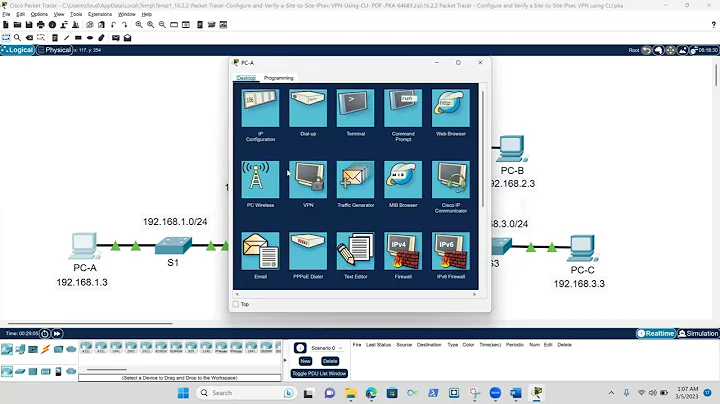This screenshot has width=720, height=404.
Task: Open the Dial-up app icon
Action: (308, 108)
